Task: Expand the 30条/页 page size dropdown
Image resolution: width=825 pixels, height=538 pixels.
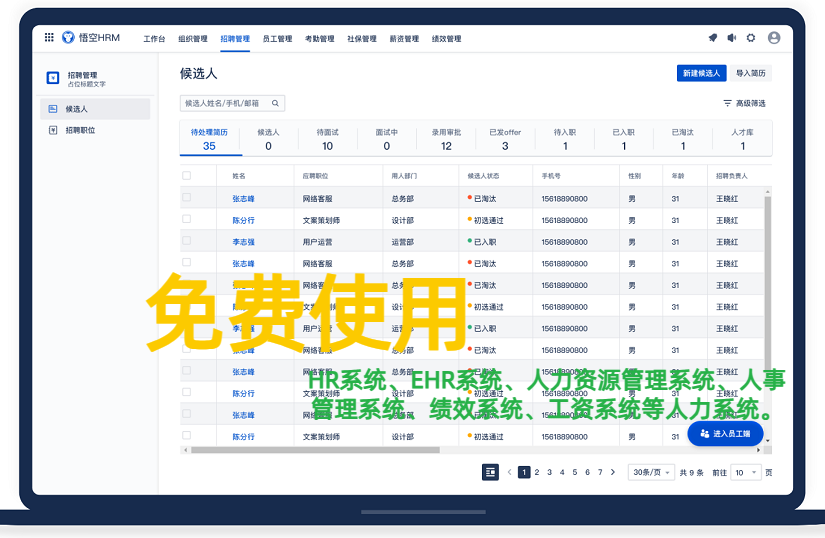Action: pos(650,472)
